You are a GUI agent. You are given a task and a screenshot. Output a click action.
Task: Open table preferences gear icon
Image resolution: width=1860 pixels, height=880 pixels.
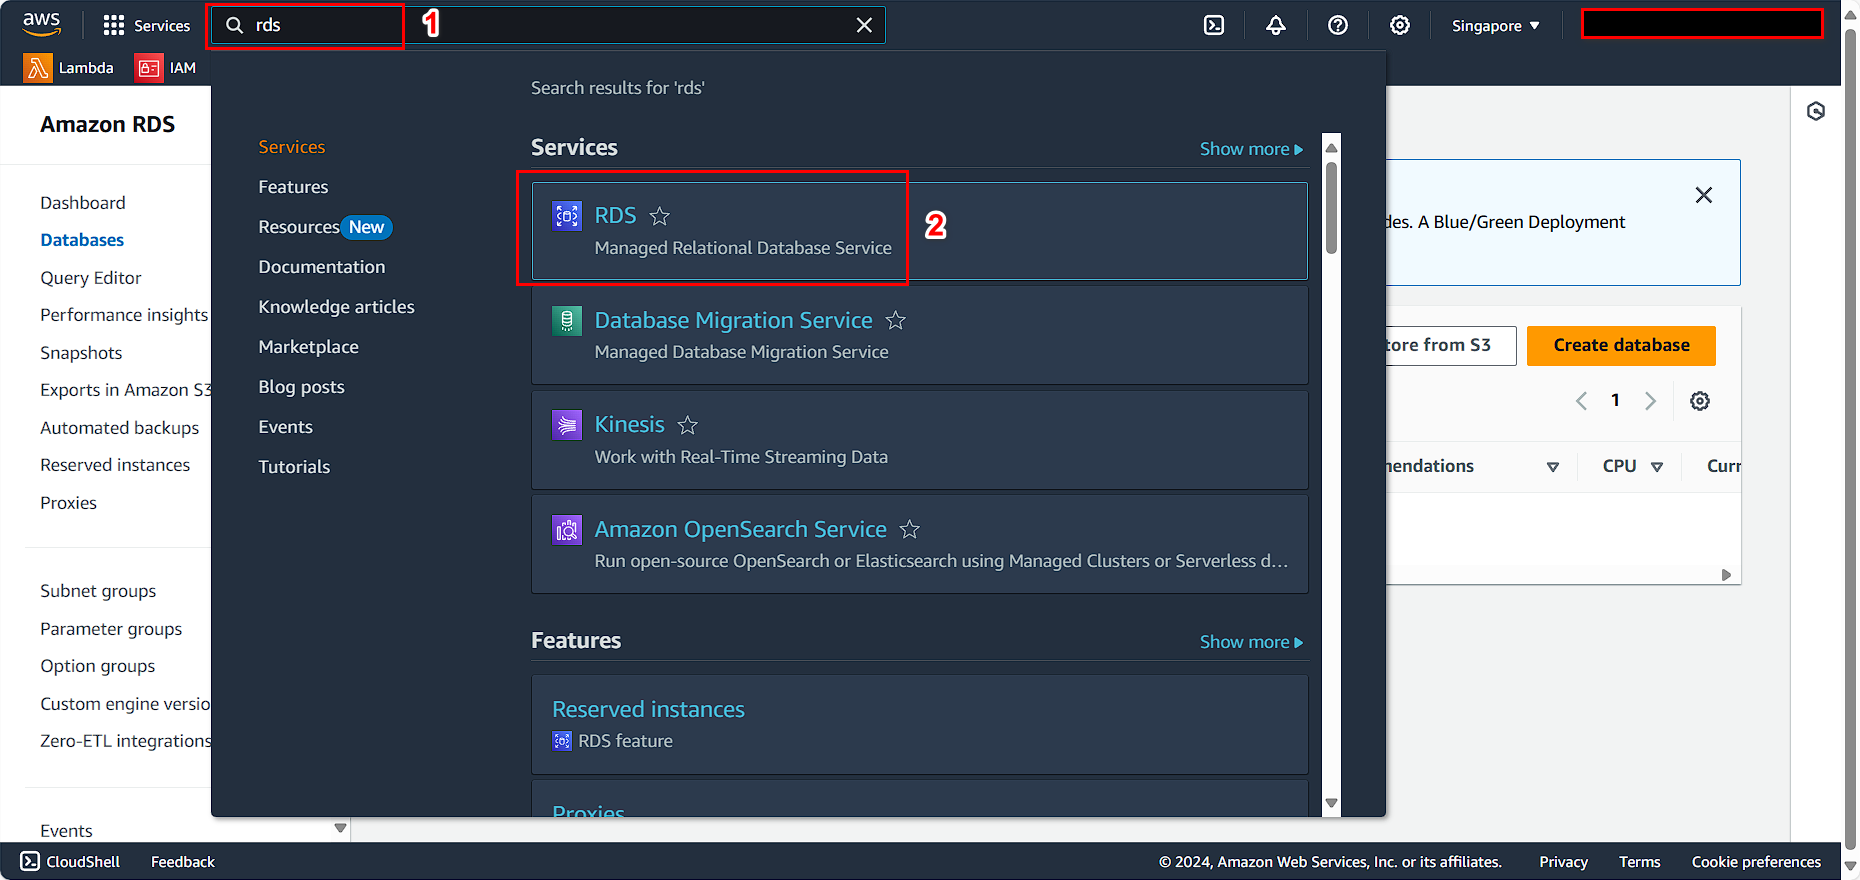[x=1700, y=401]
